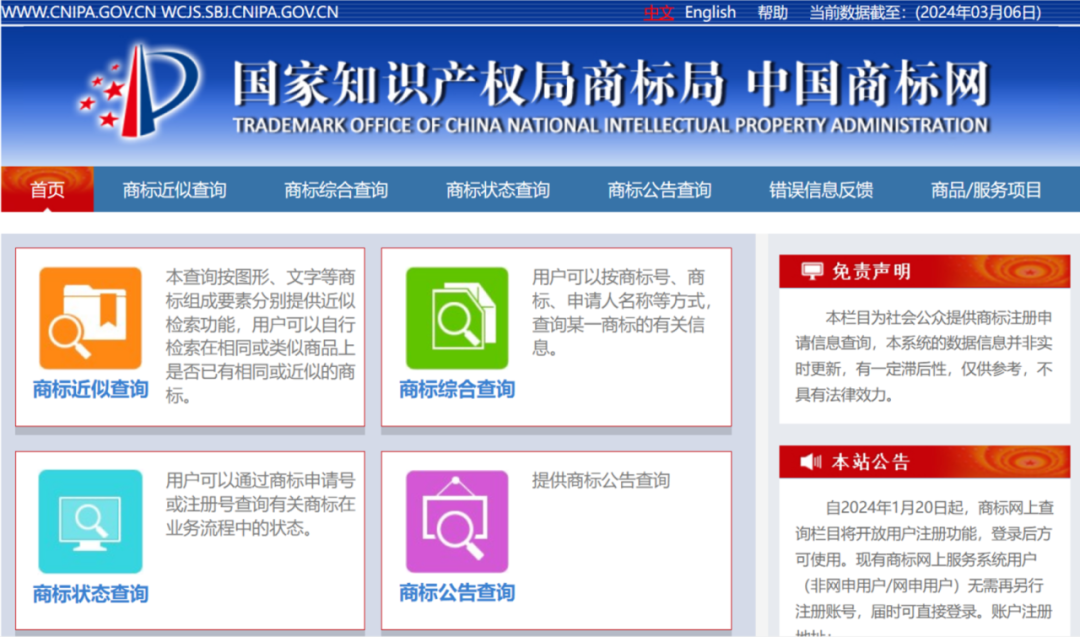Click the English TRADEMARK OFFICE banner subtitle
Viewport: 1080px width, 637px height.
pos(611,125)
